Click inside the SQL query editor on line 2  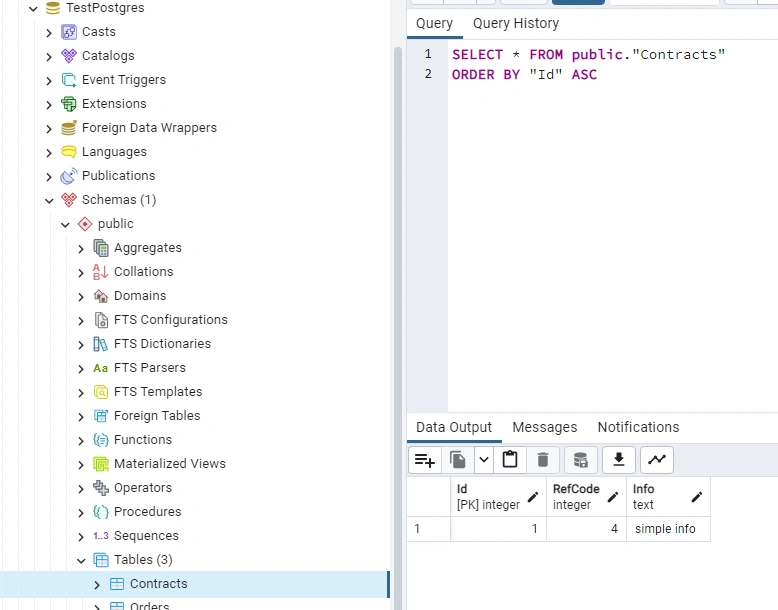coord(524,74)
